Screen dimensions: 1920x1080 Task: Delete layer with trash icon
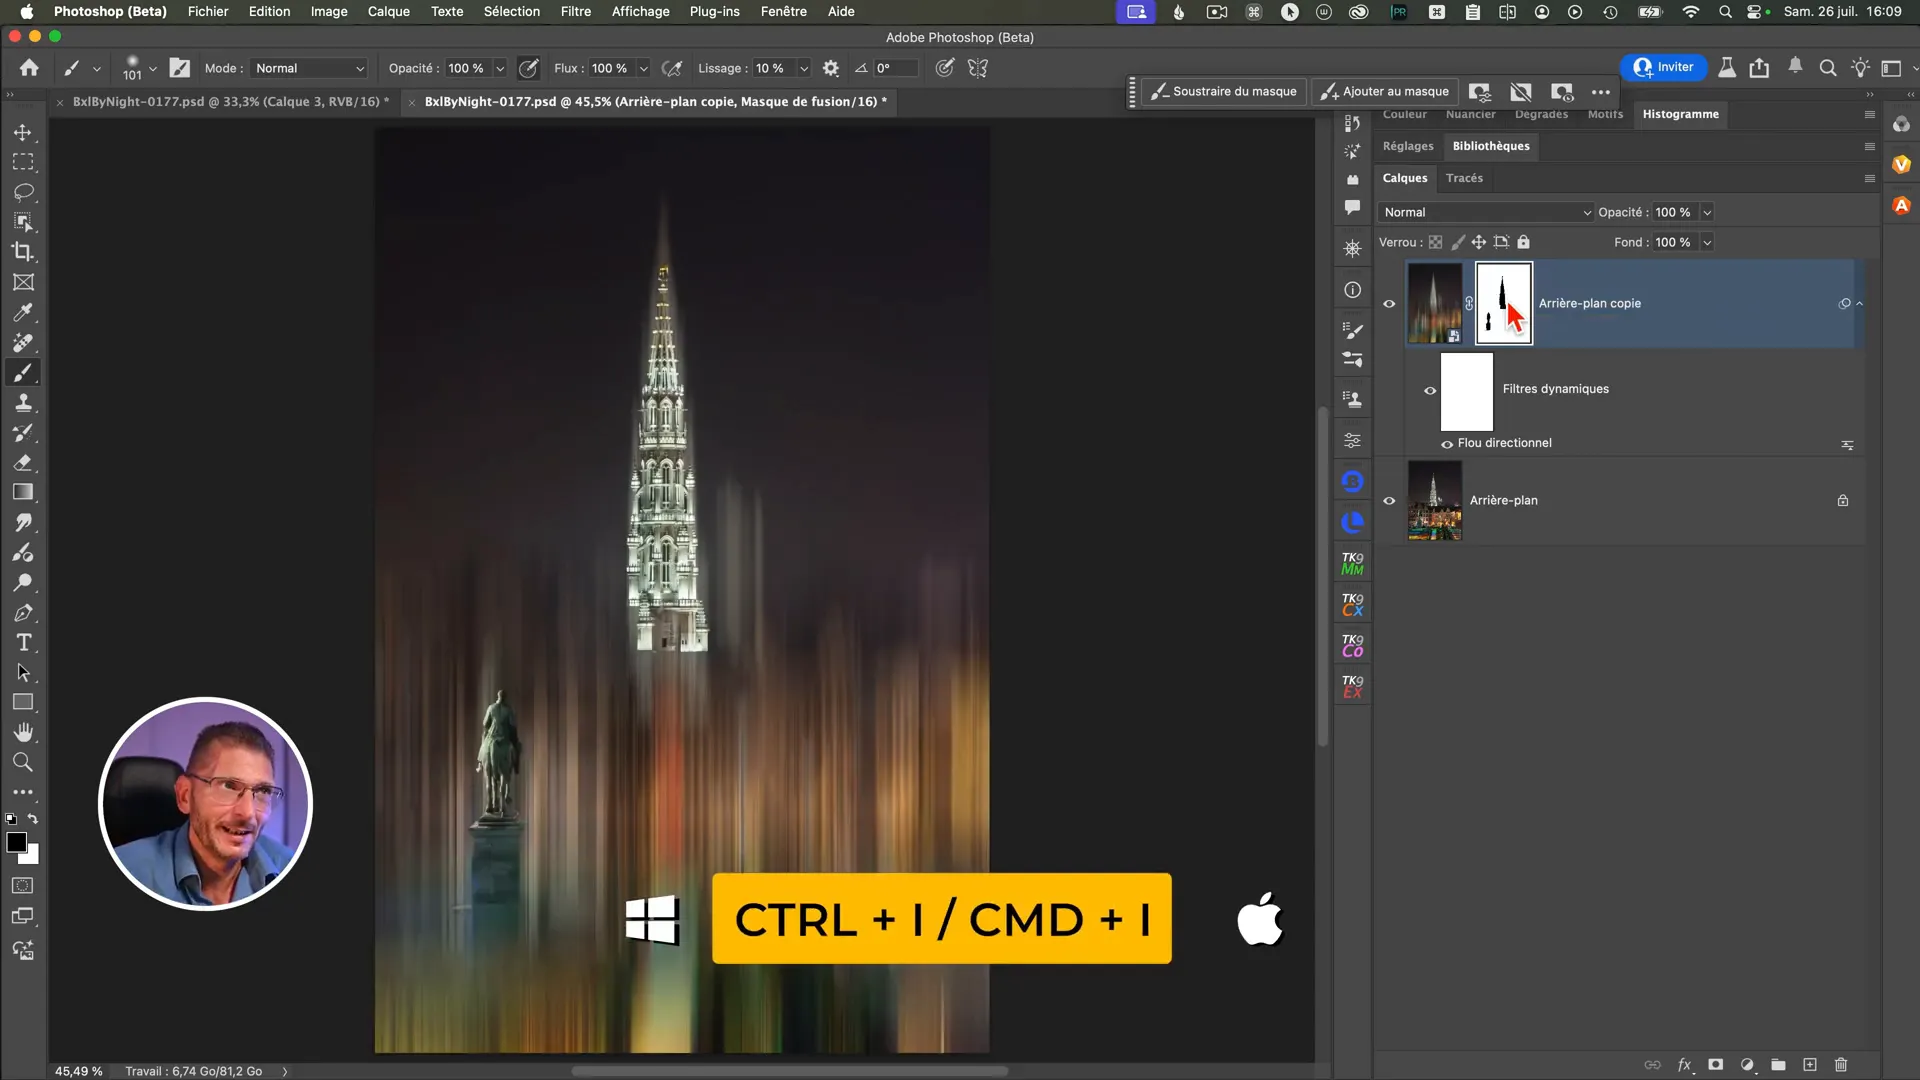coord(1841,1065)
